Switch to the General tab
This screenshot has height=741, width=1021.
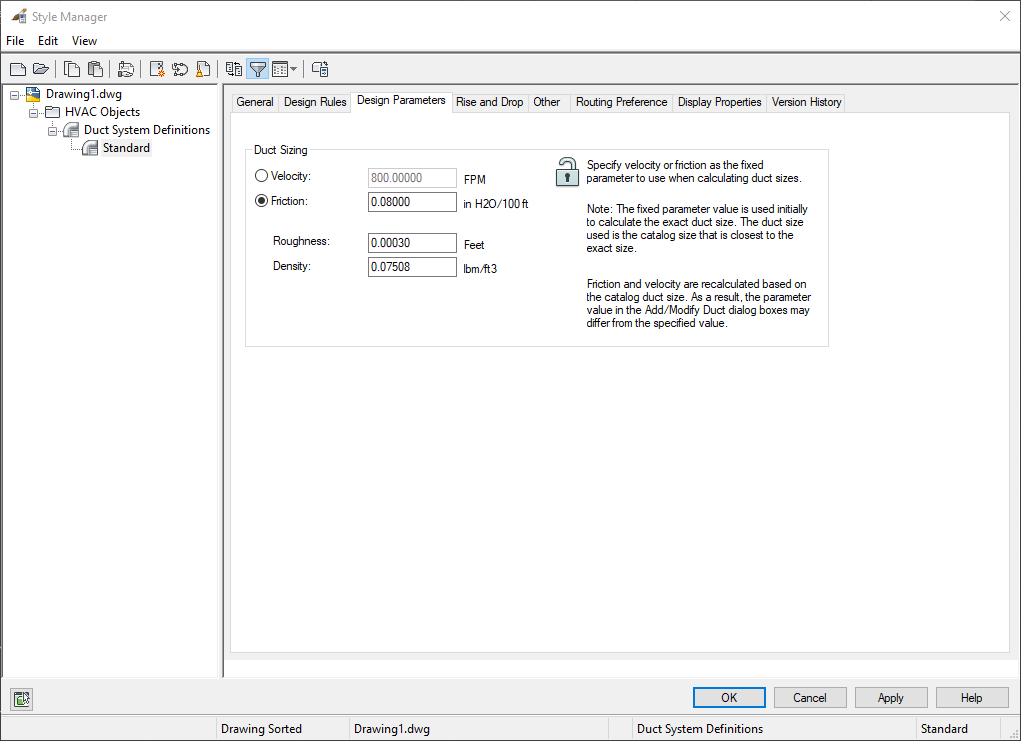pyautogui.click(x=255, y=102)
